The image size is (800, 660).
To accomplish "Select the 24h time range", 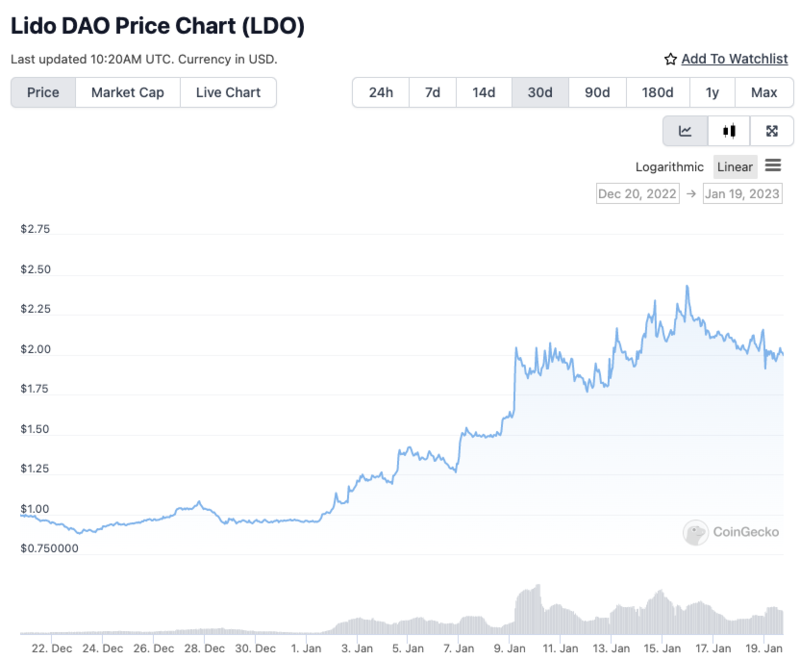I will pyautogui.click(x=381, y=93).
